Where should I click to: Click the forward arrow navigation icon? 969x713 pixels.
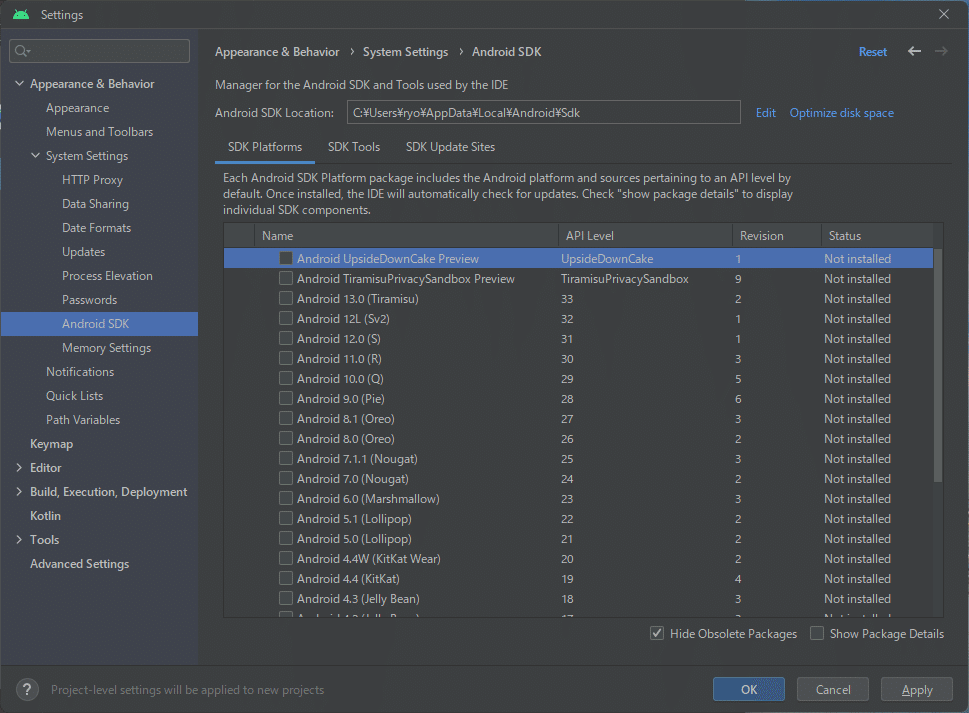[941, 51]
